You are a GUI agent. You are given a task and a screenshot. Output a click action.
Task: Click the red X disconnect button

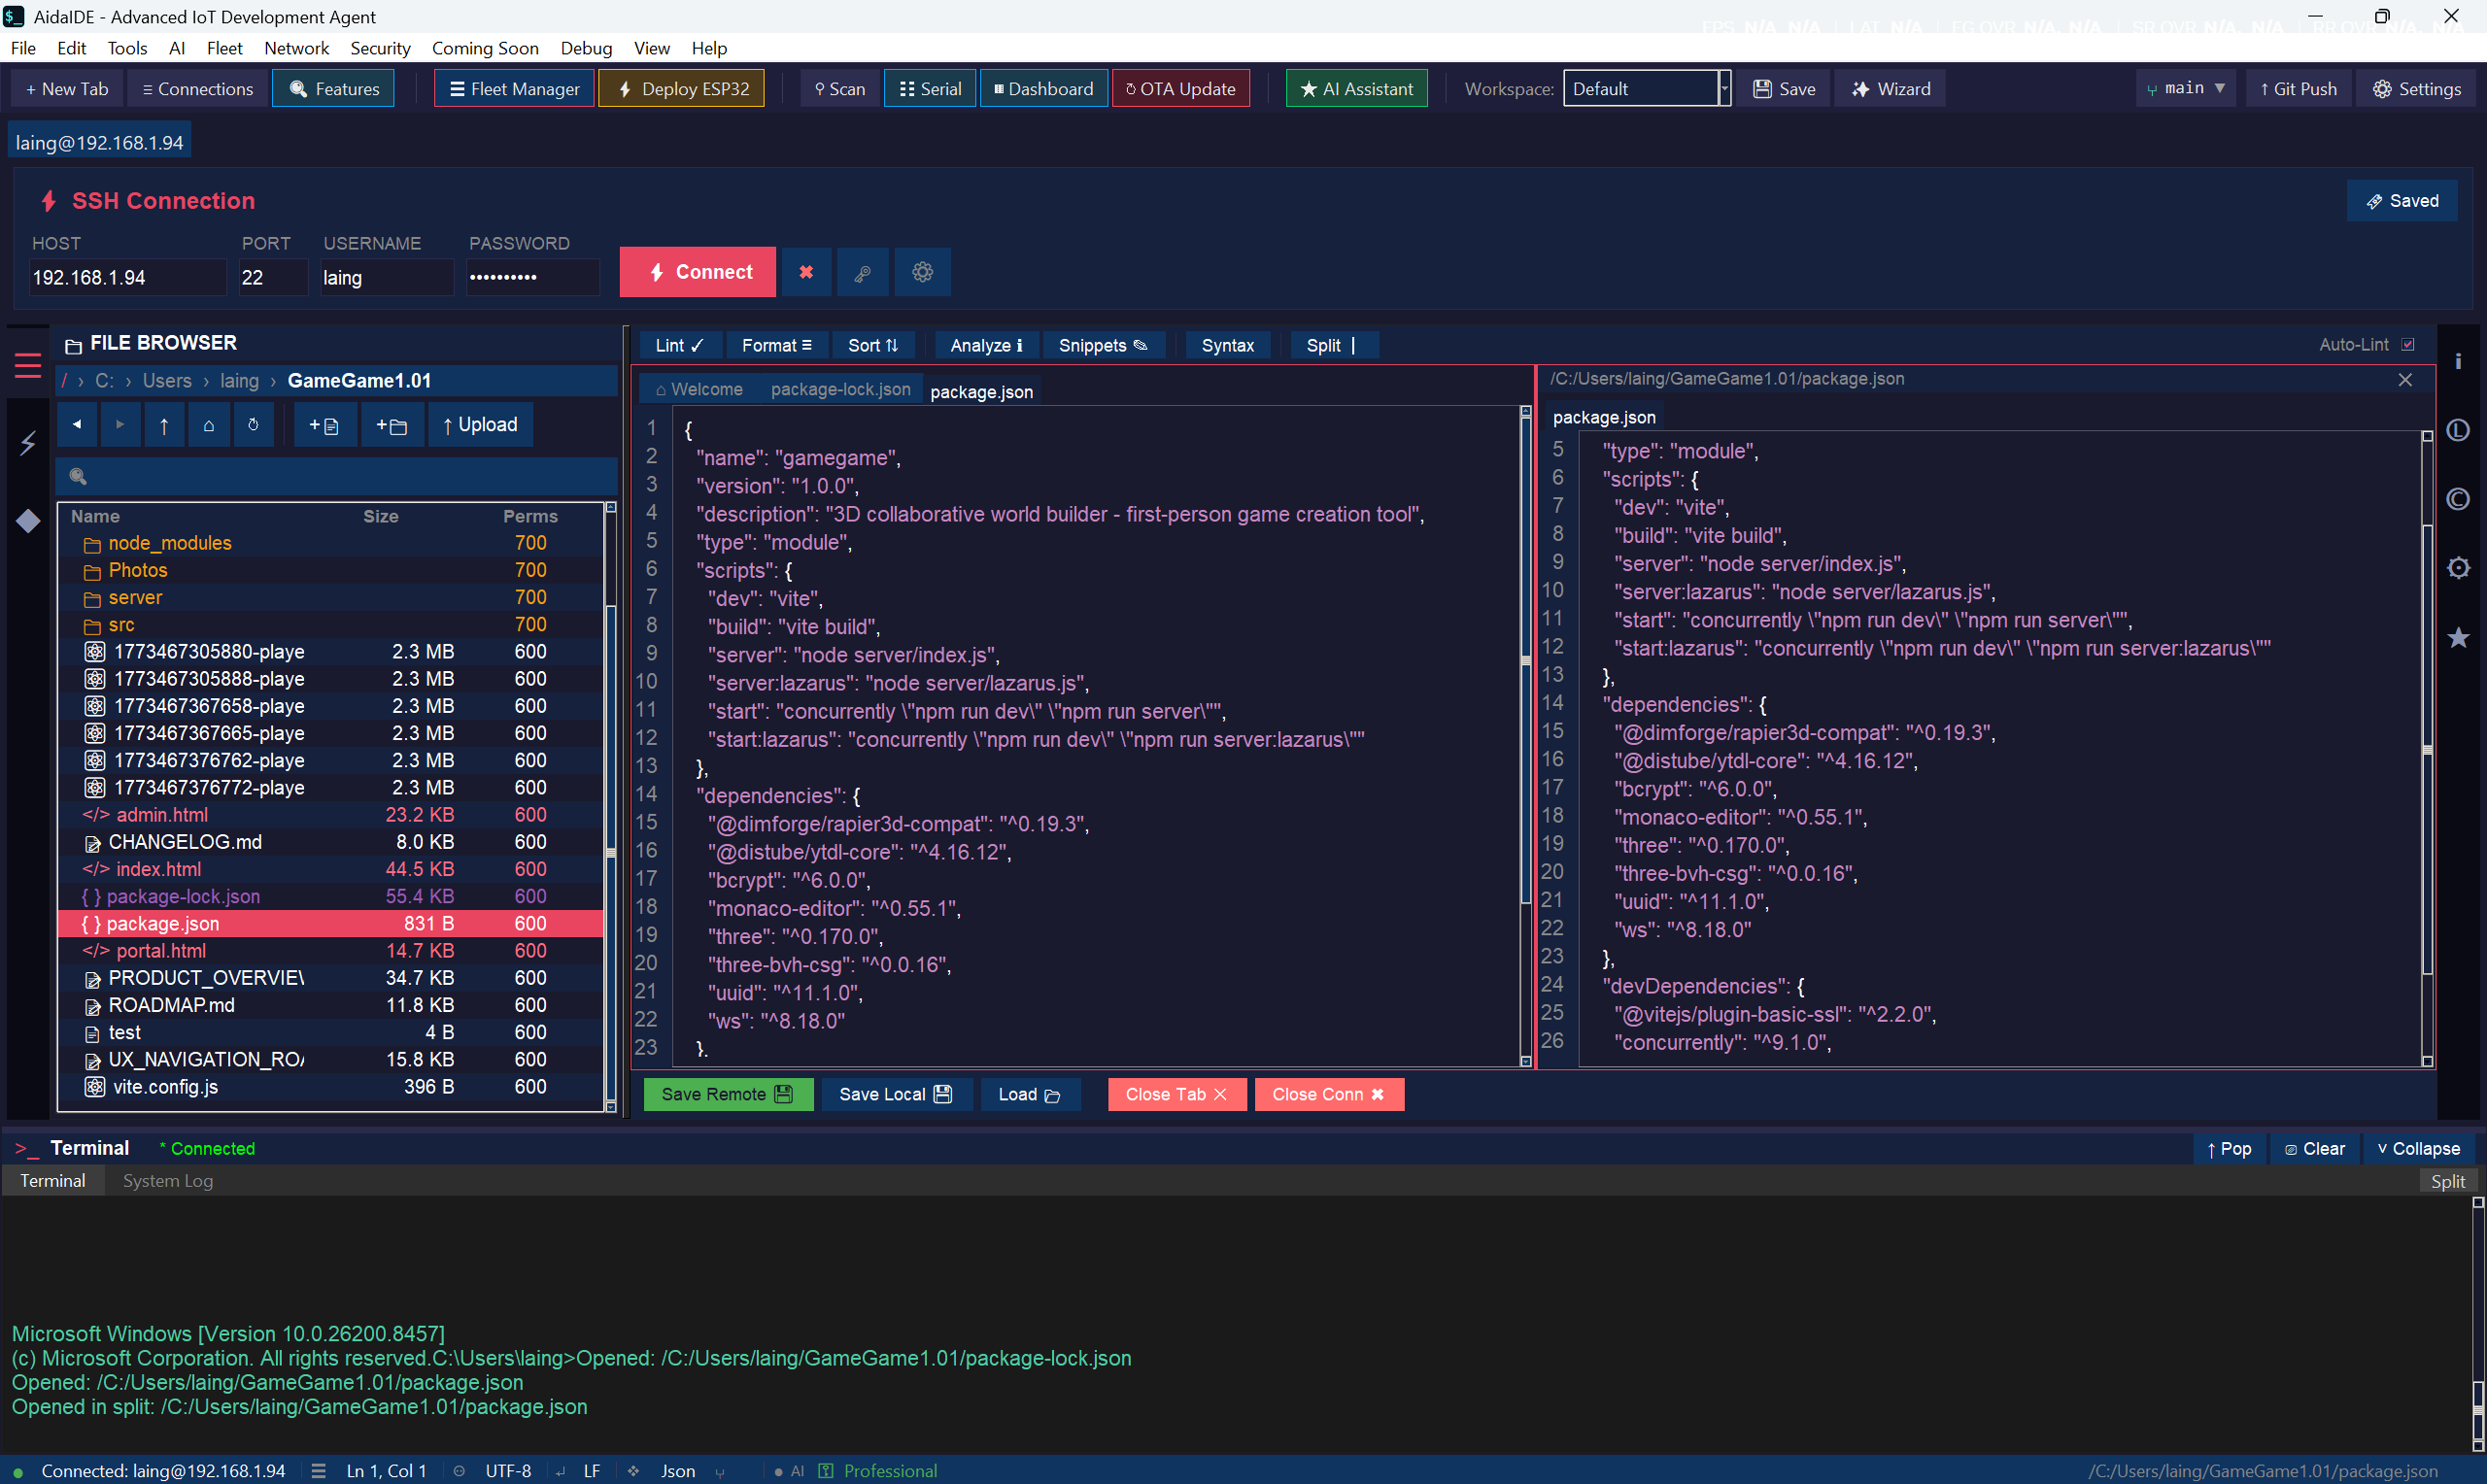(806, 272)
